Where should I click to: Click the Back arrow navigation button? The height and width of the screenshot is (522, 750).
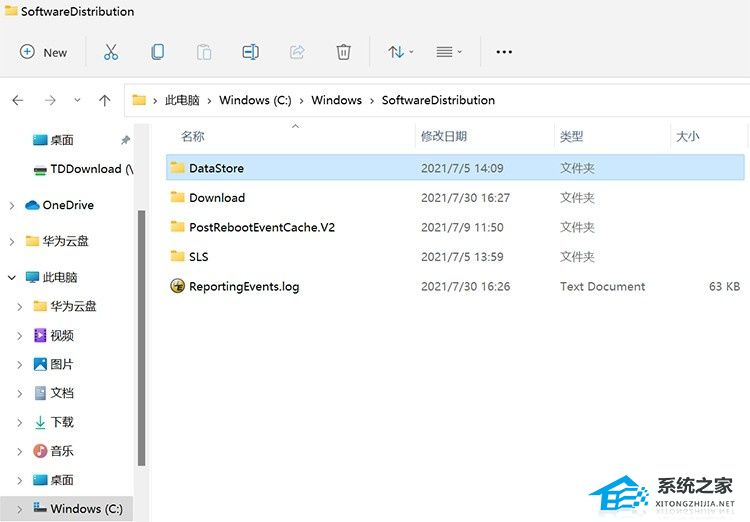tap(18, 100)
